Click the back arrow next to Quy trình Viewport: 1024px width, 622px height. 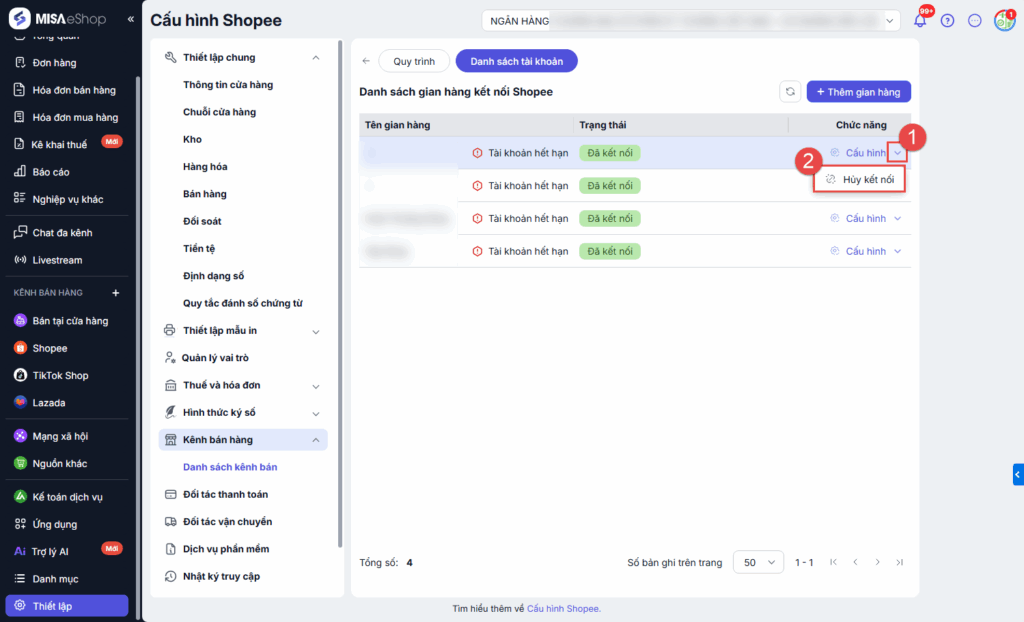pyautogui.click(x=366, y=61)
